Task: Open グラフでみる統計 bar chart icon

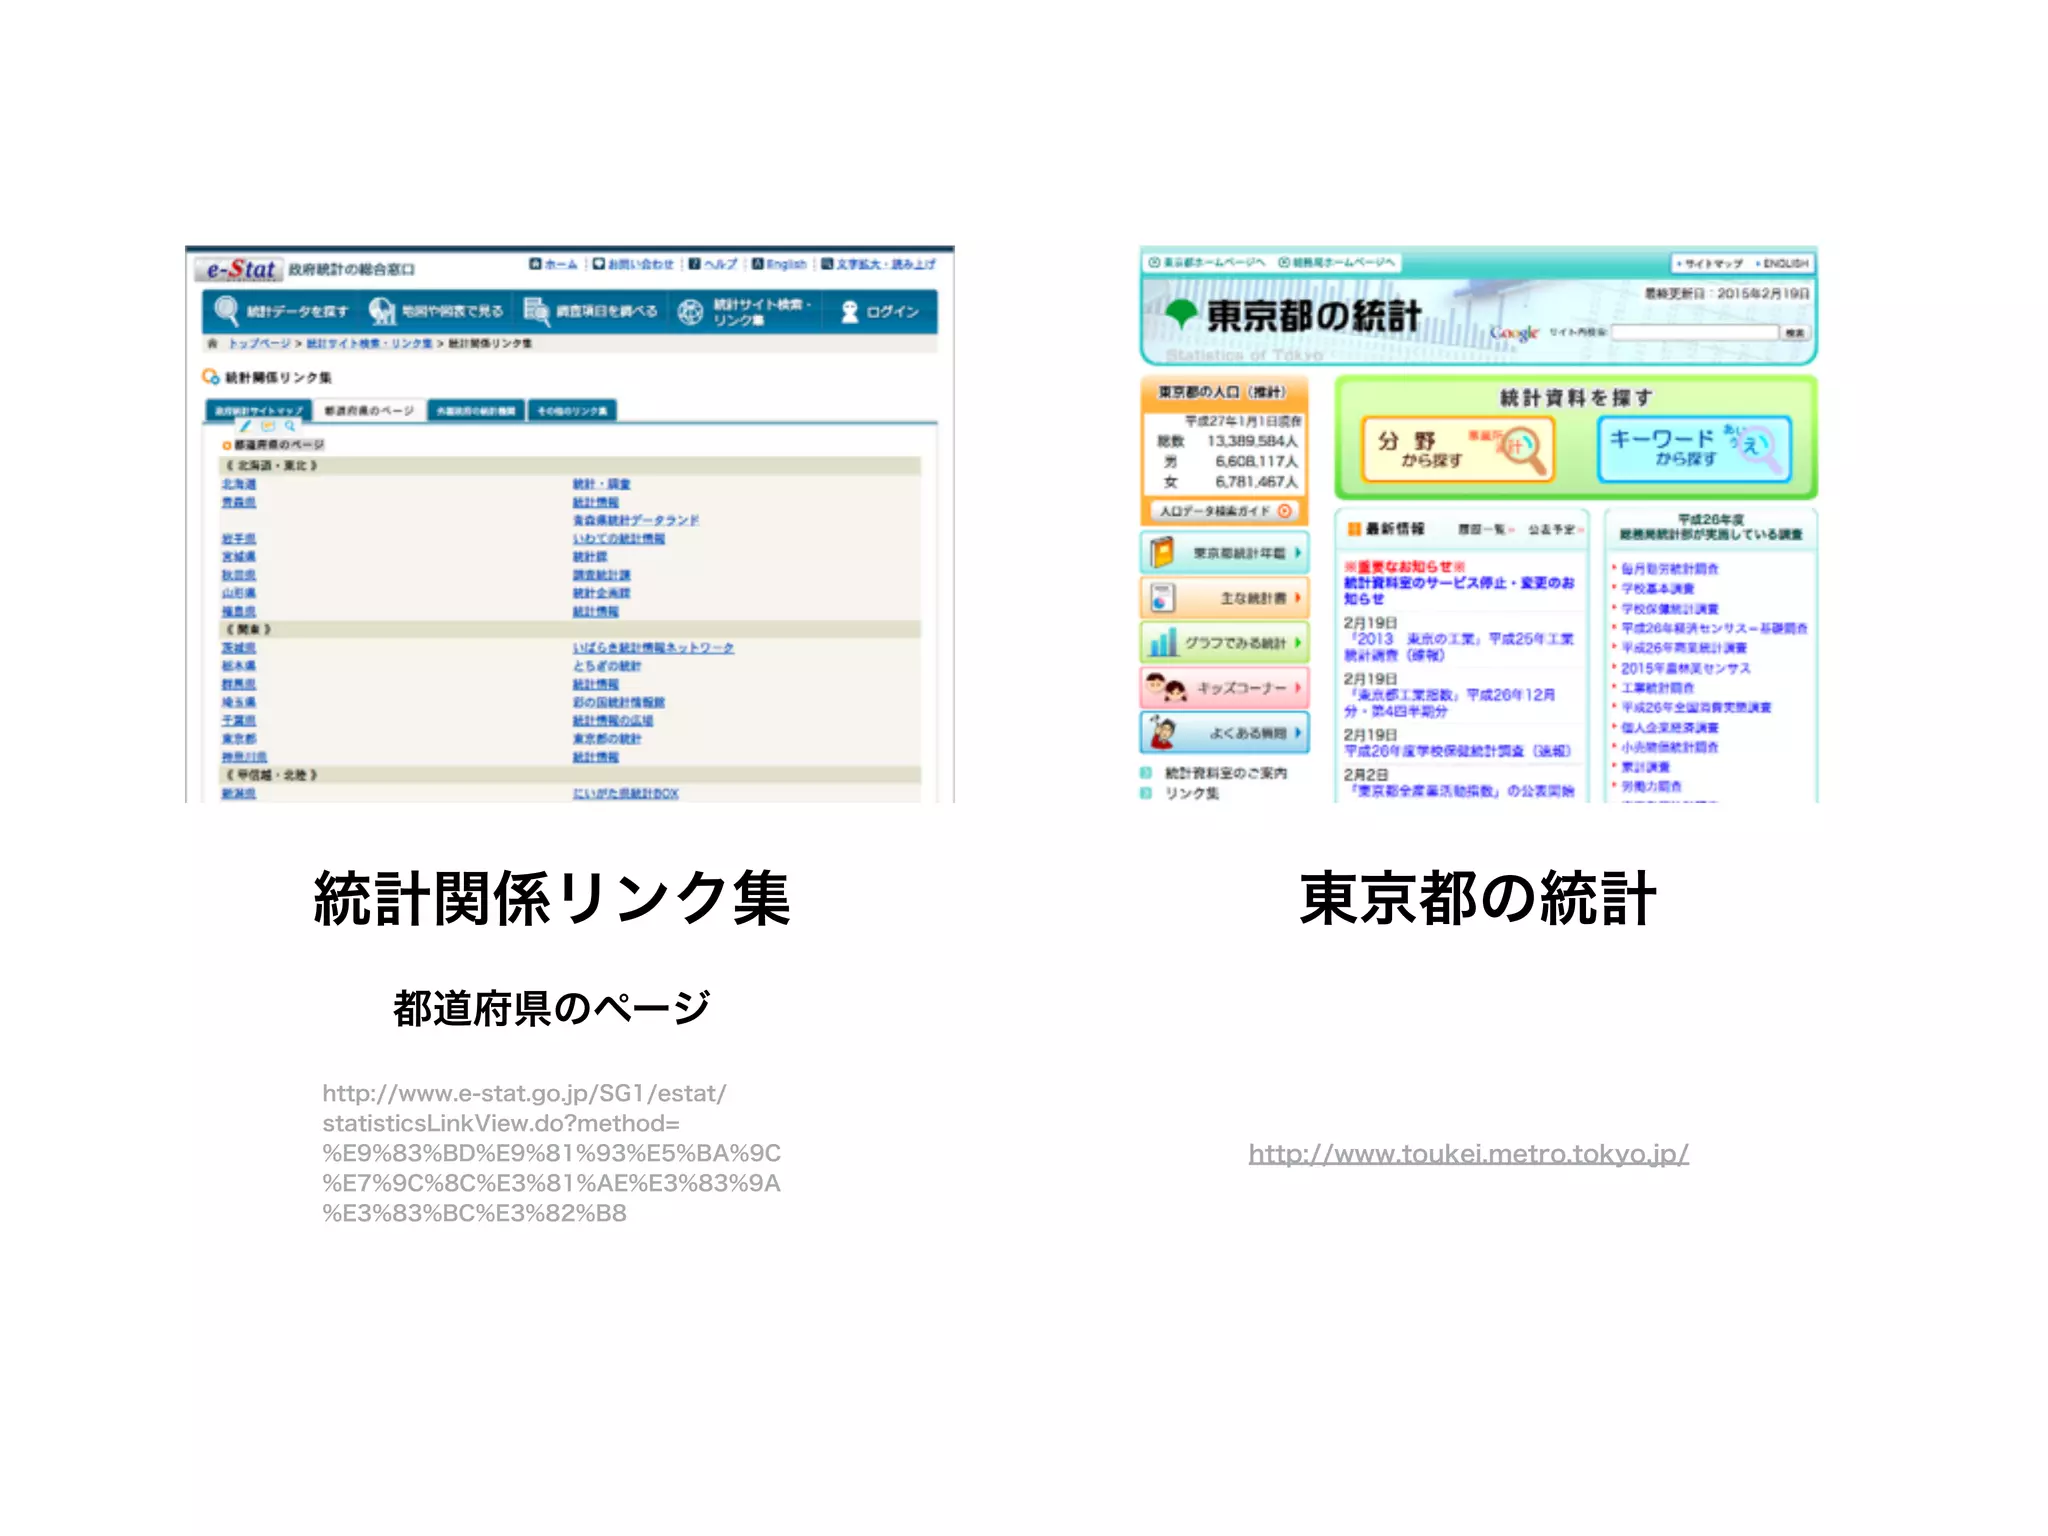Action: coord(1162,642)
